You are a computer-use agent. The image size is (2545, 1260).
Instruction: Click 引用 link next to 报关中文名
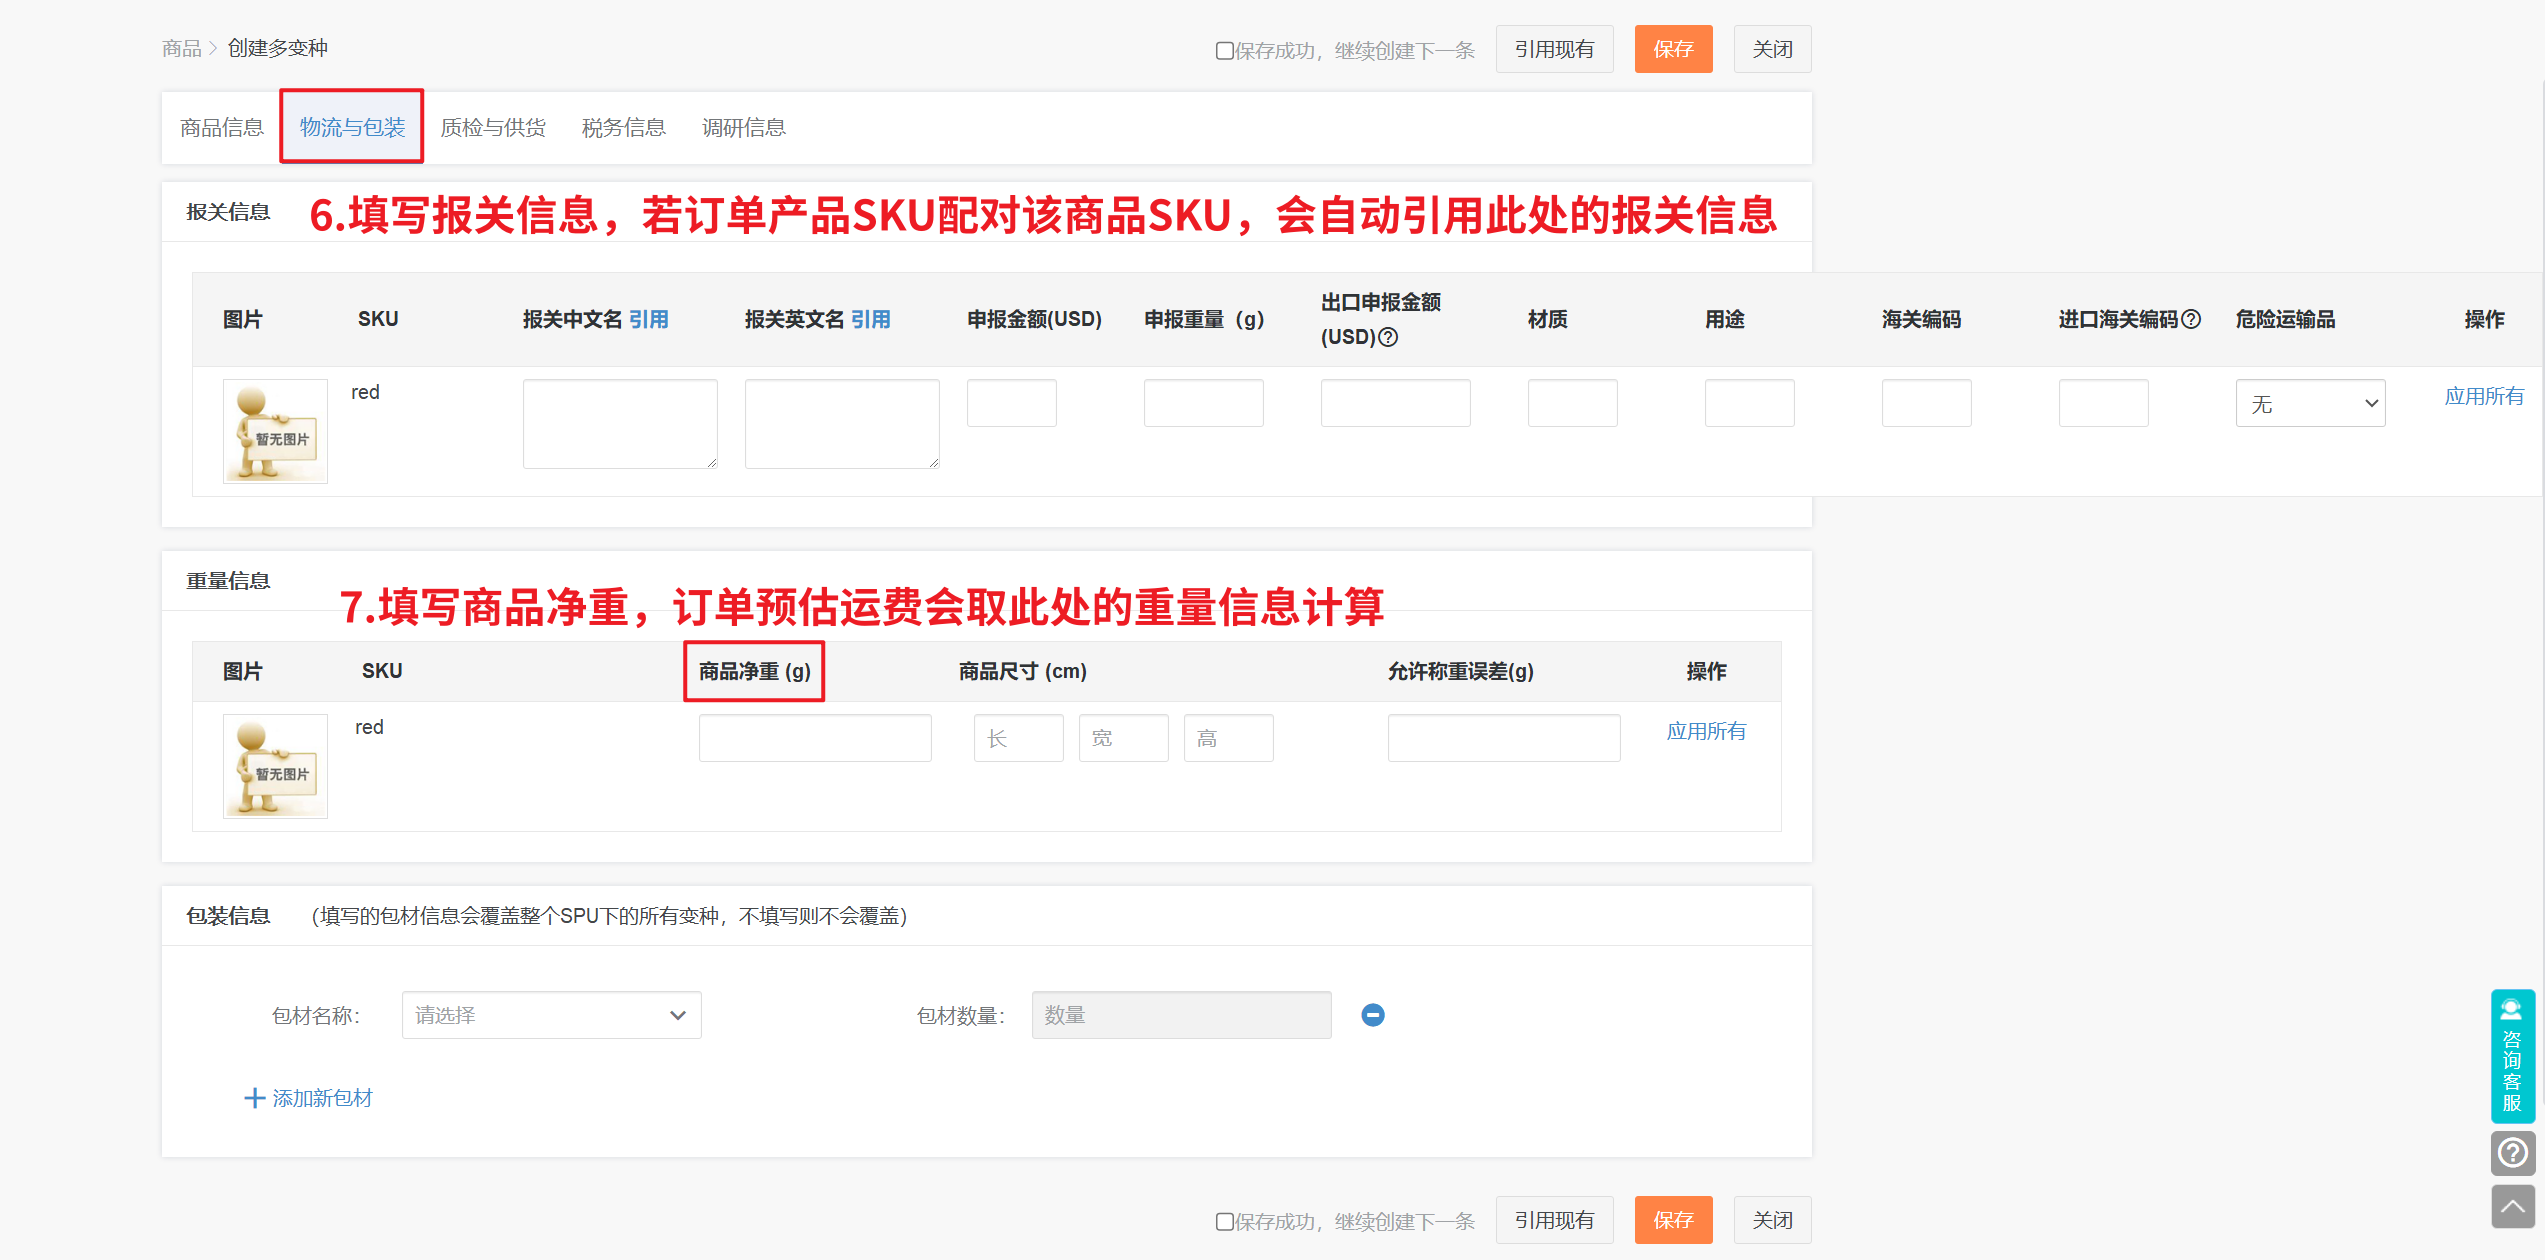coord(649,319)
